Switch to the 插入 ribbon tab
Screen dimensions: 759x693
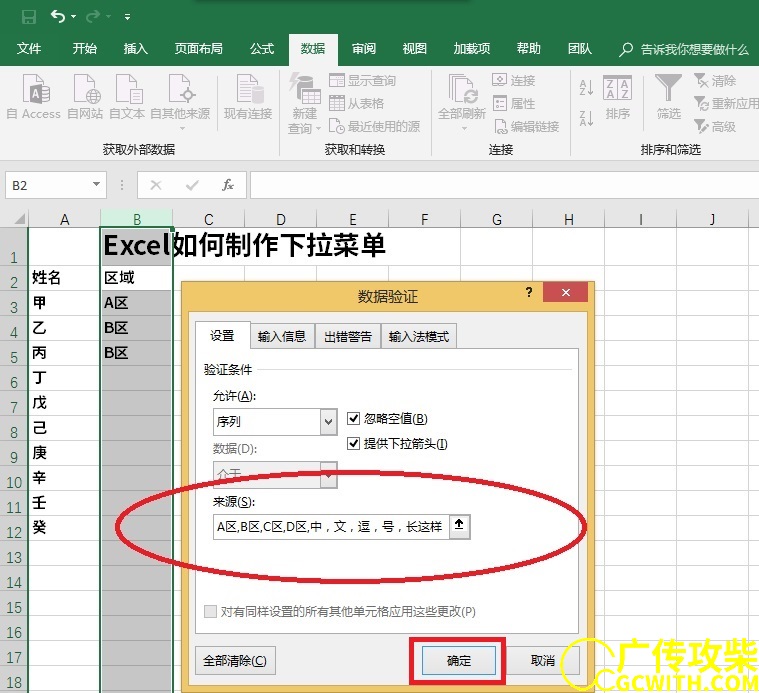[136, 49]
